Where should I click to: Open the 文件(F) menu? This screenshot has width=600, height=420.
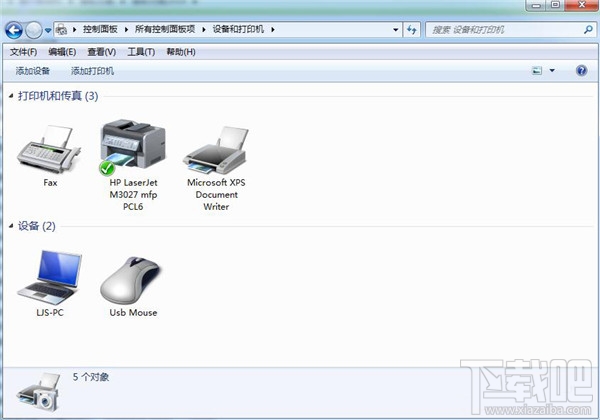point(24,52)
